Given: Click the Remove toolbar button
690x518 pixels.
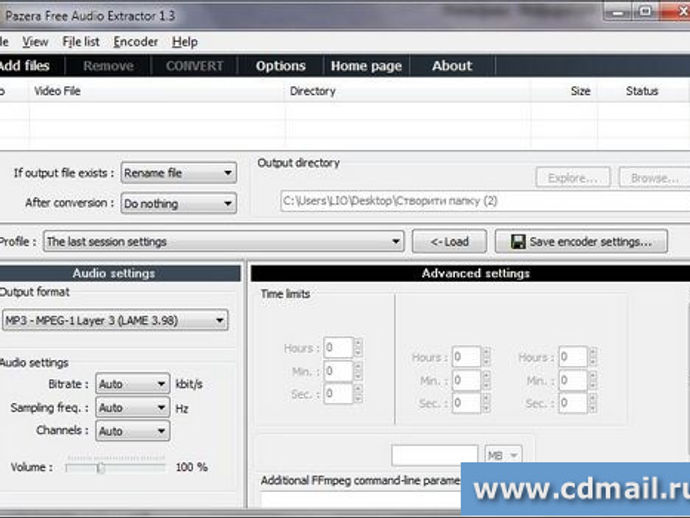Looking at the screenshot, I should pos(108,66).
